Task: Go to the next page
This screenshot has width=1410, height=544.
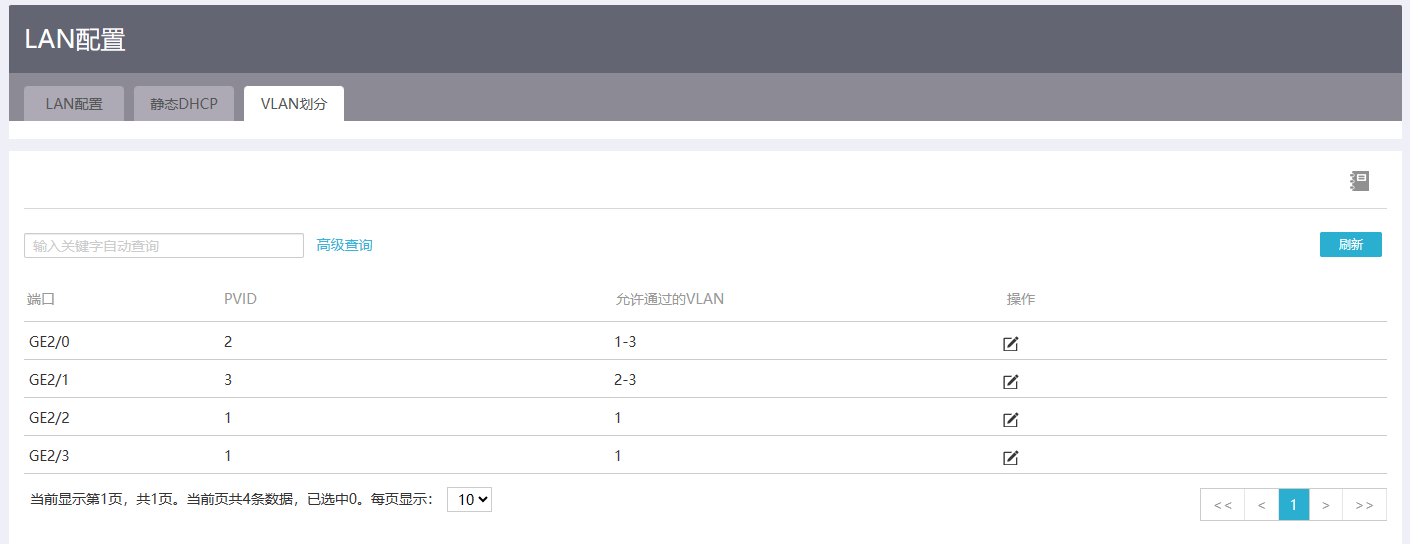Action: 1325,505
